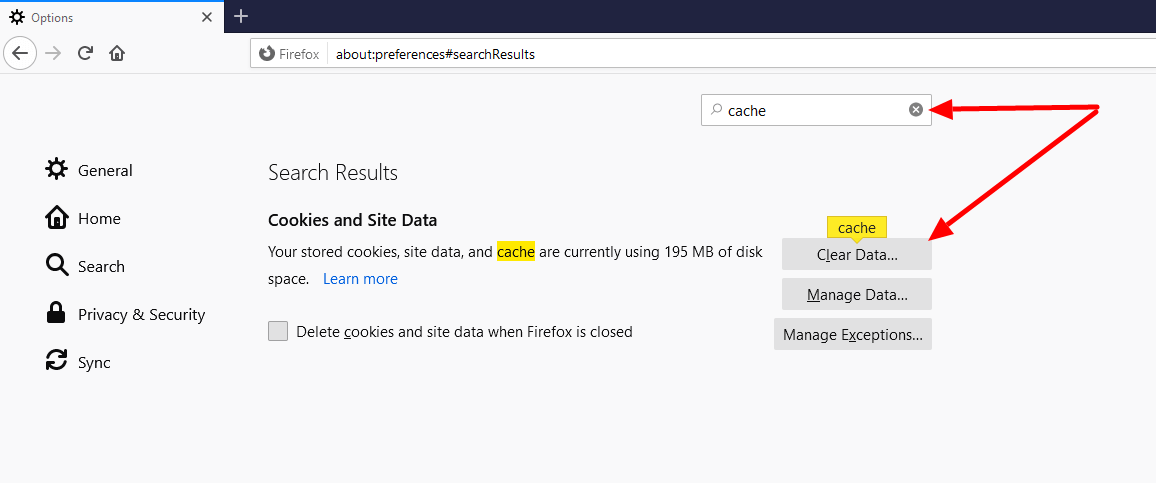Go to Sync preferences
1156x483 pixels.
(78, 362)
